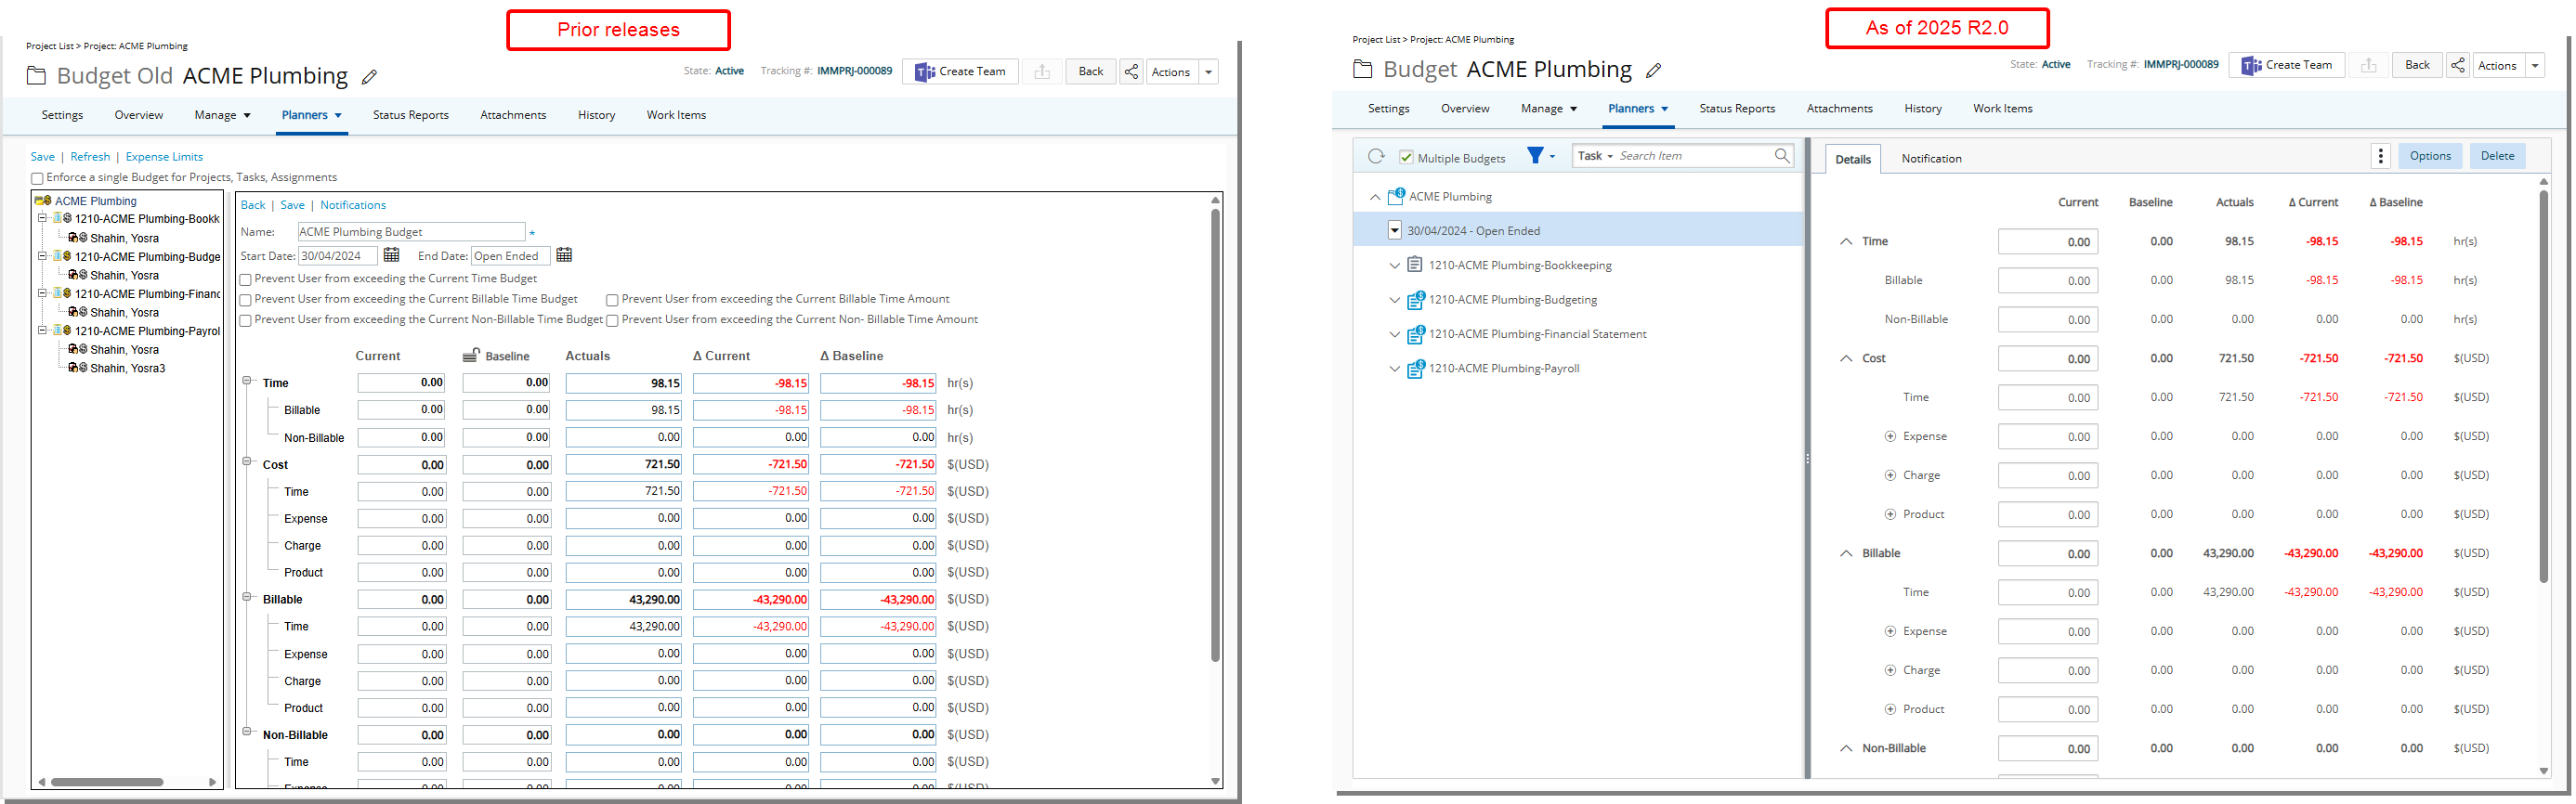Click the vertical scrollbar of the old budget form
2576x804 pixels.
pyautogui.click(x=1215, y=435)
